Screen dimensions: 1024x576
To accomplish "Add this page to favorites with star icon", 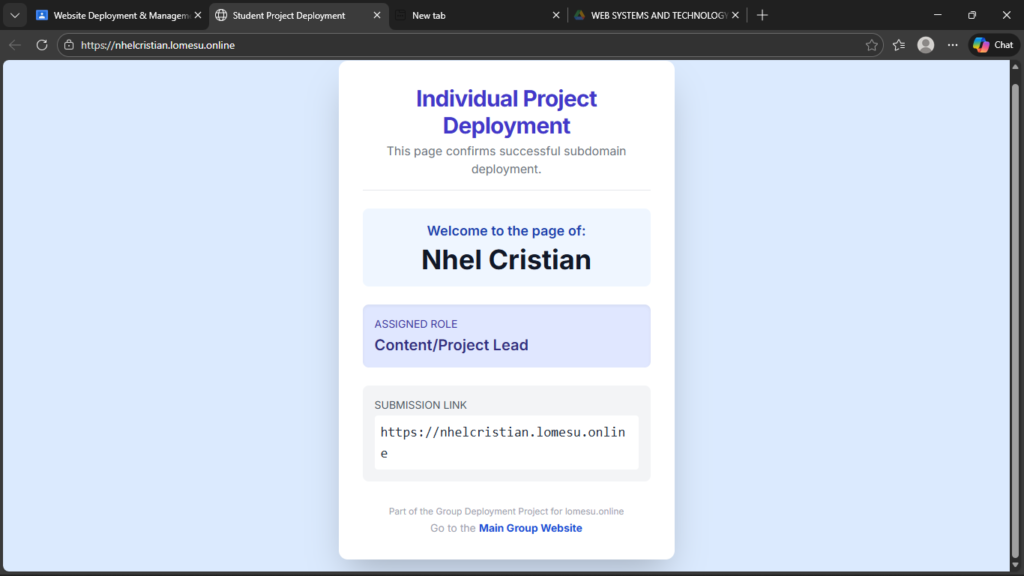I will click(871, 45).
